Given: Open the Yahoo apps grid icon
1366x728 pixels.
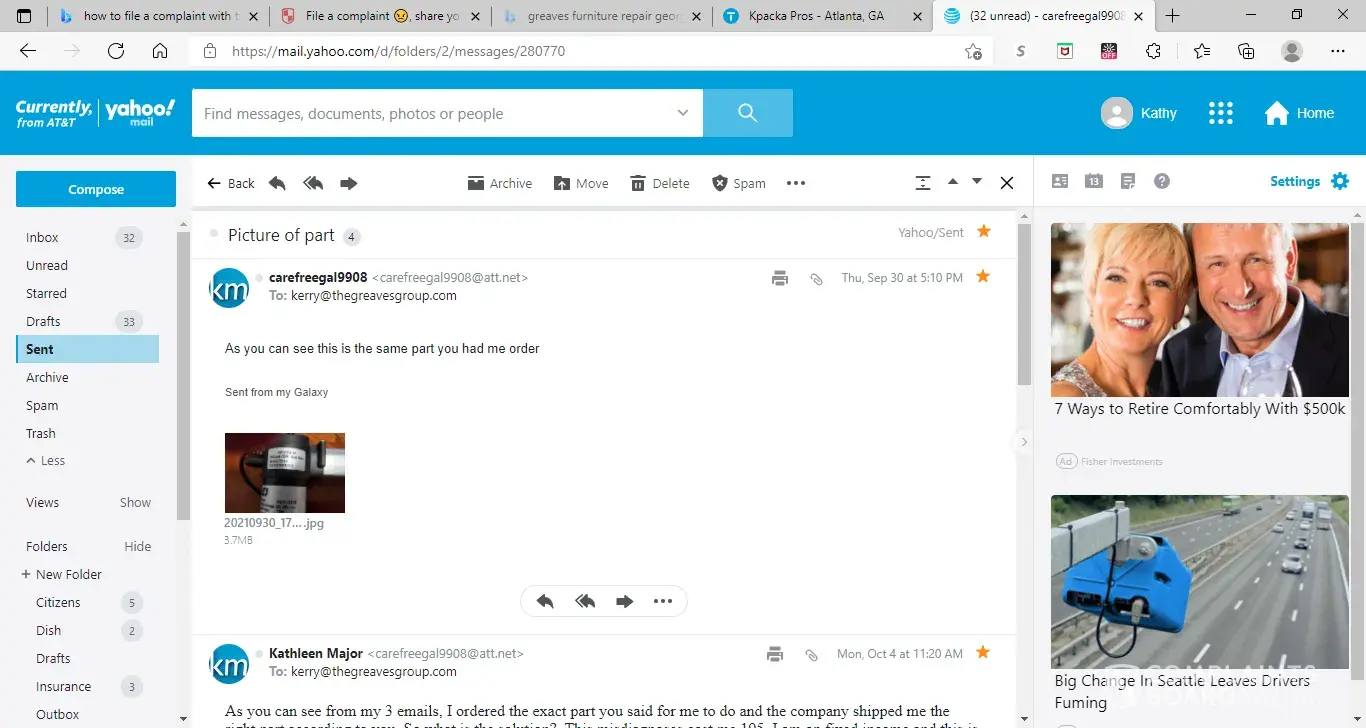Looking at the screenshot, I should click(x=1220, y=113).
